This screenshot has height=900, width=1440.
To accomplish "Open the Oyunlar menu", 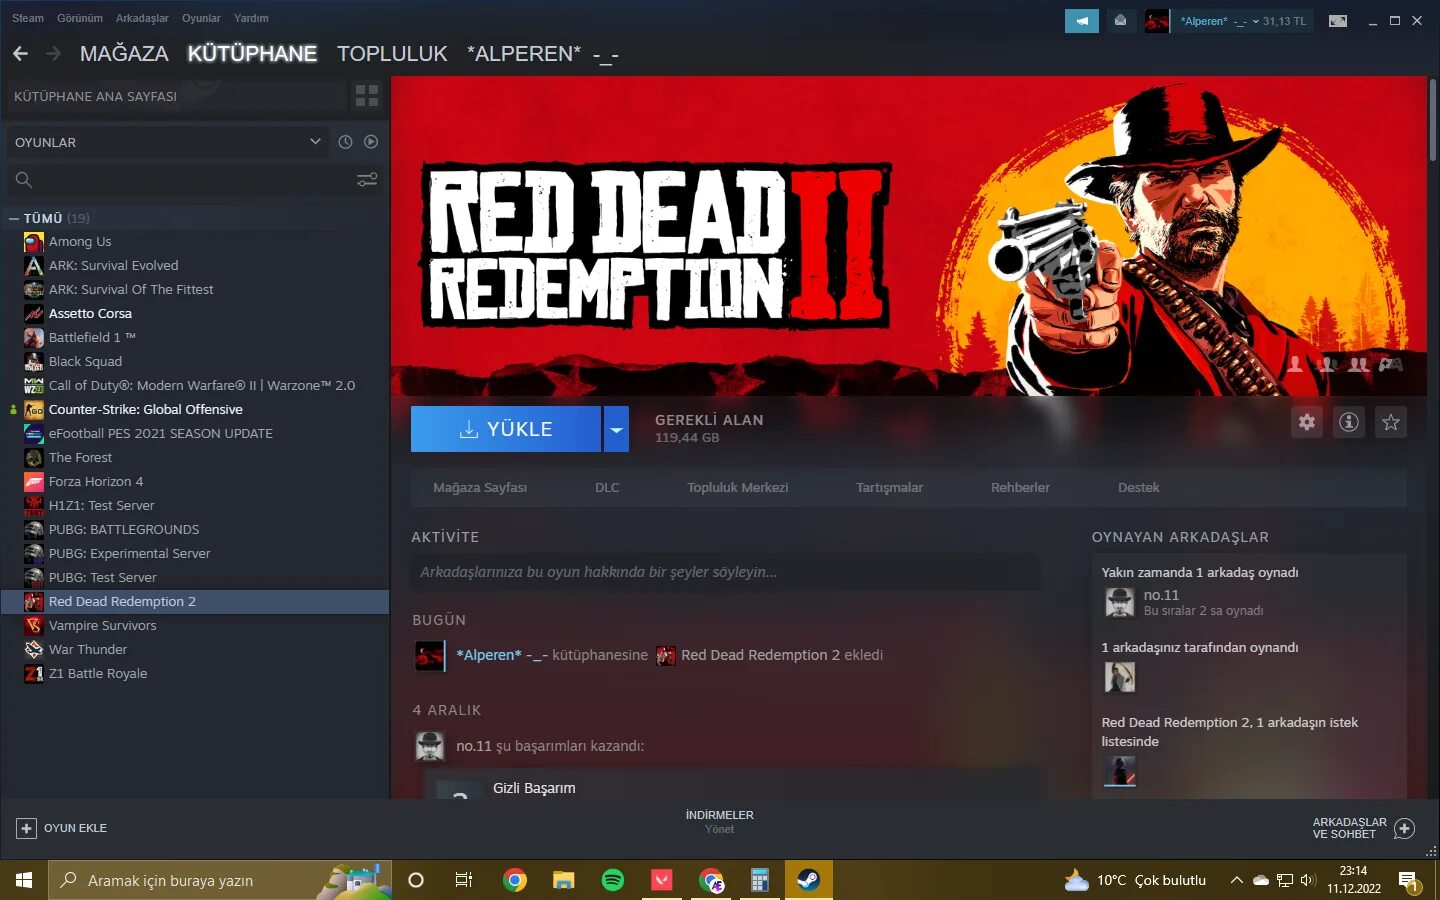I will pyautogui.click(x=201, y=18).
